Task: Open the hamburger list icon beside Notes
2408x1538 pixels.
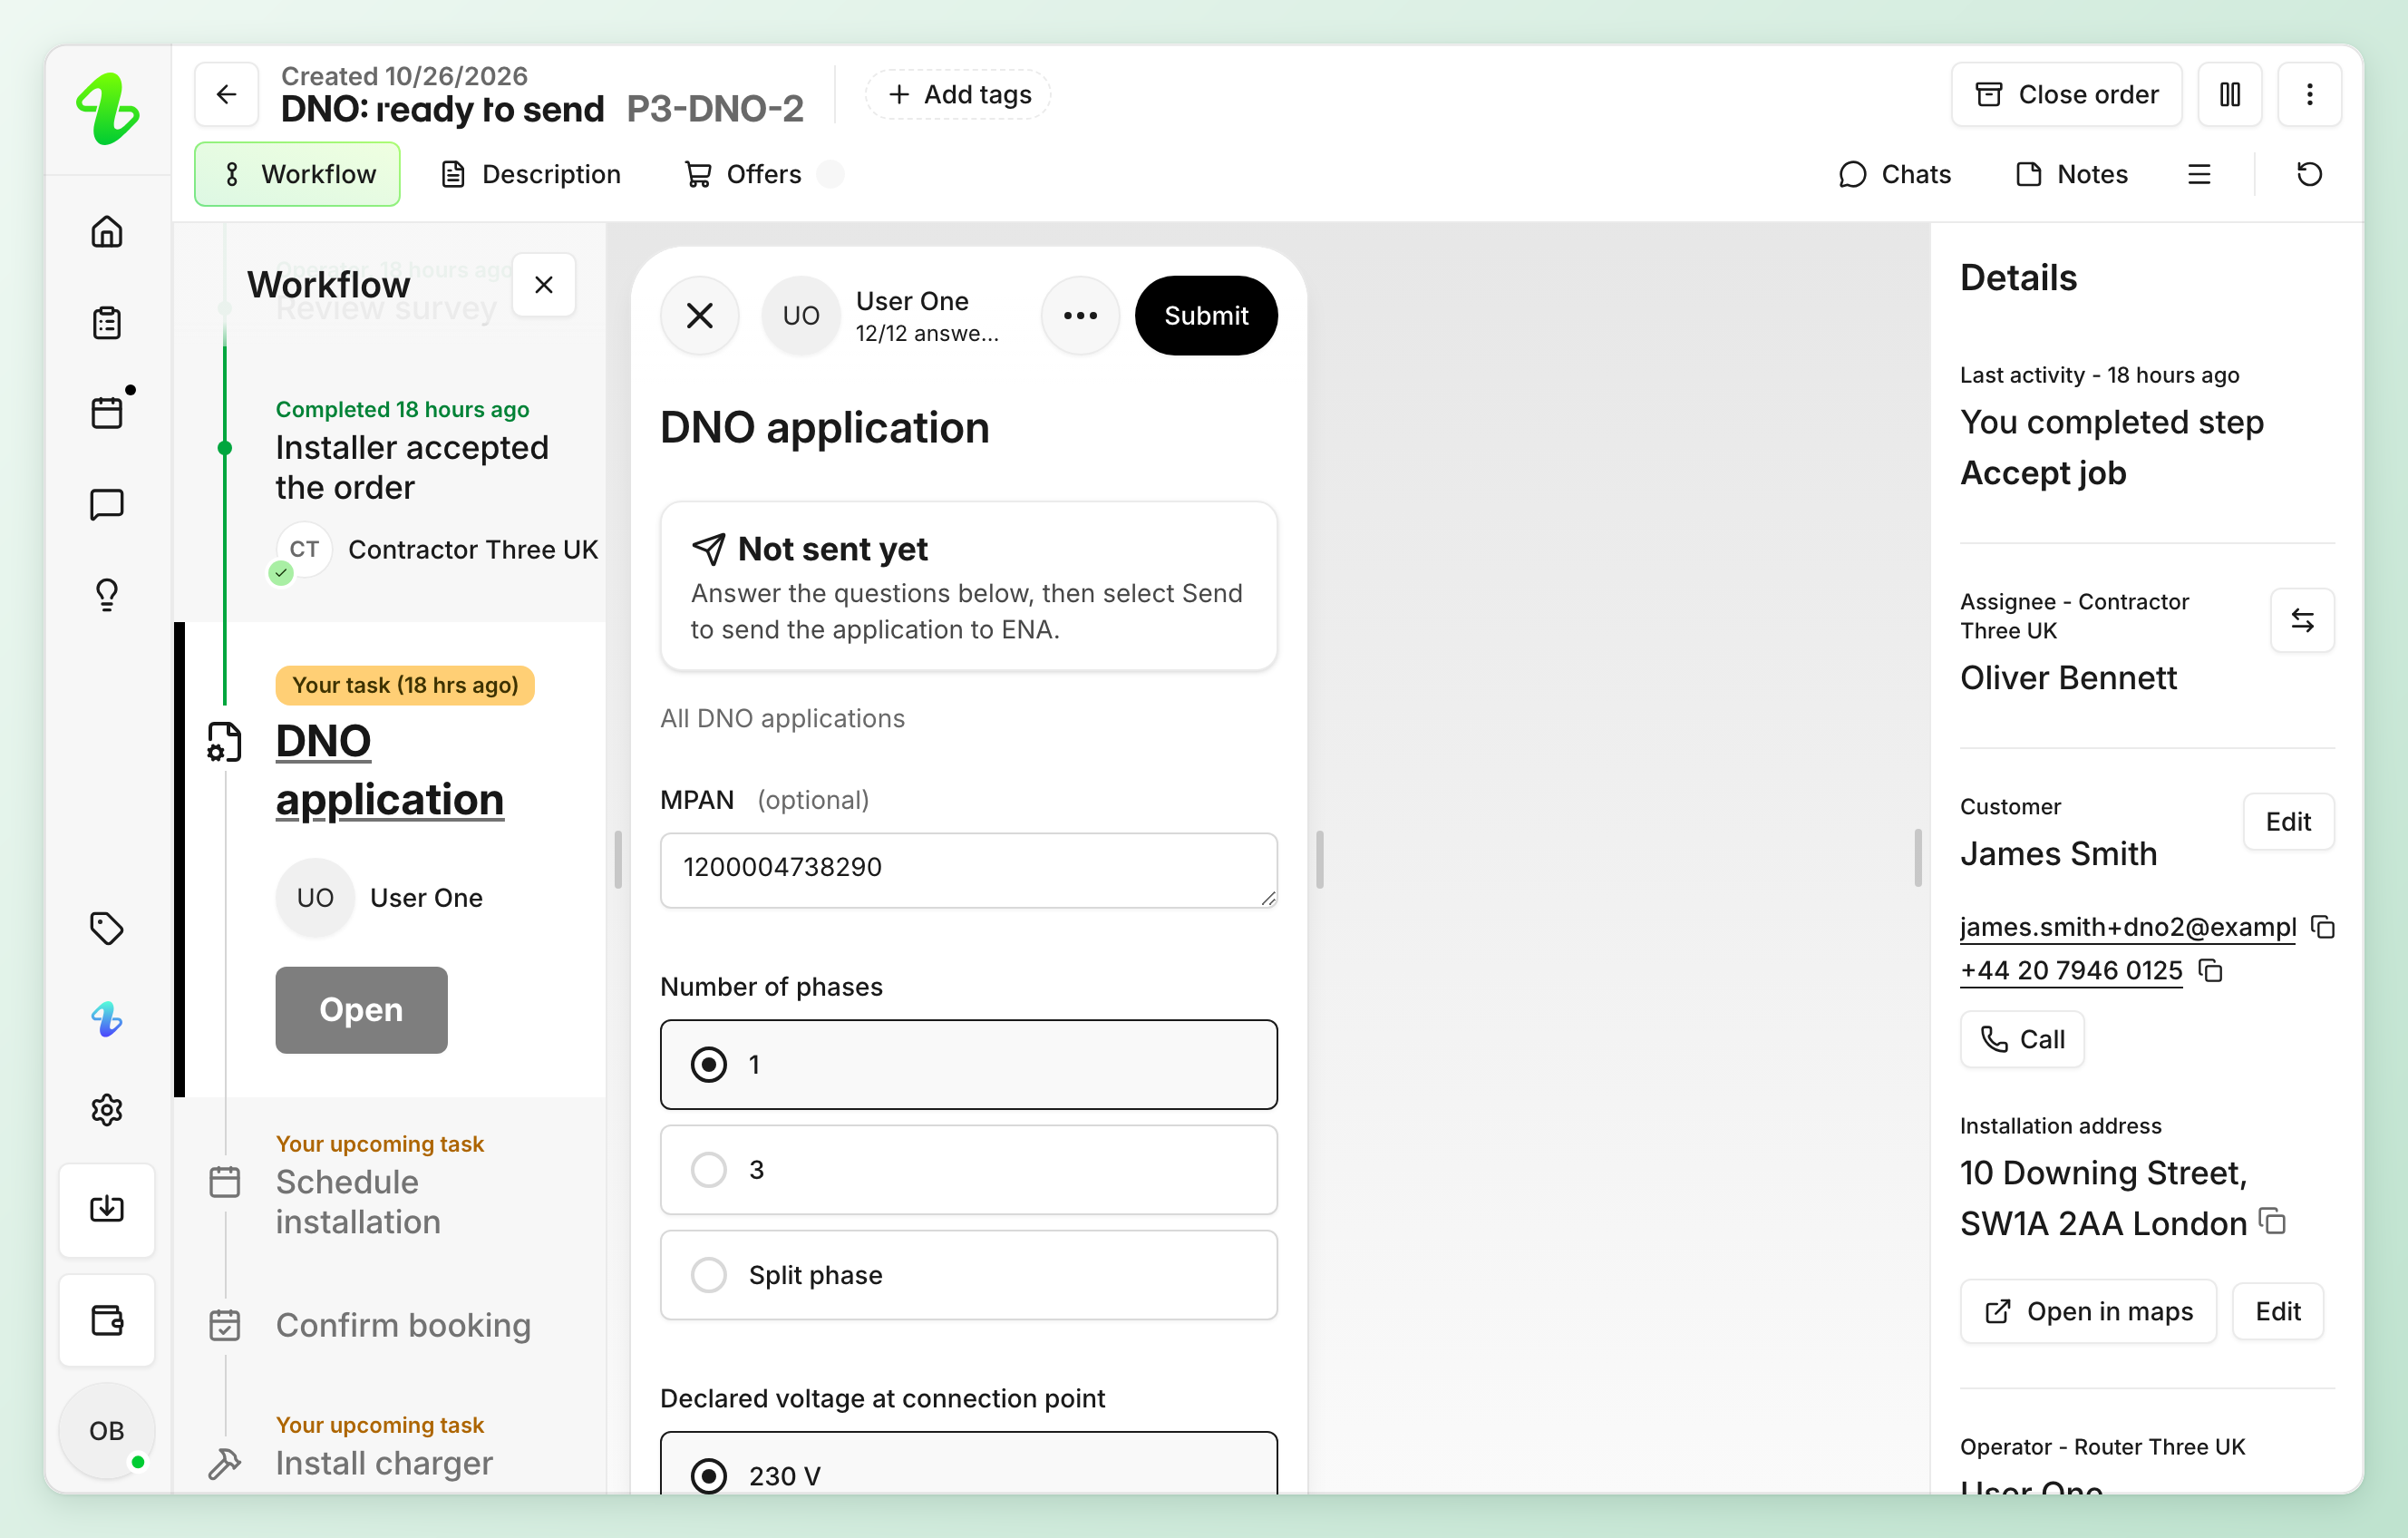Action: click(x=2199, y=174)
